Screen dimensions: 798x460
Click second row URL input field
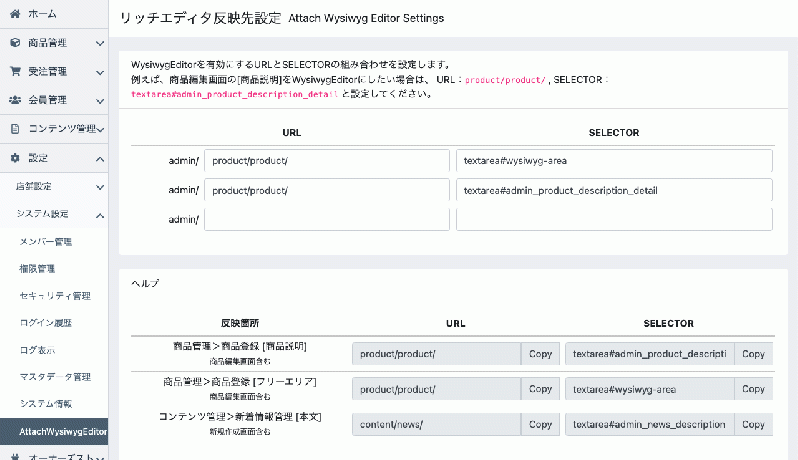click(327, 190)
